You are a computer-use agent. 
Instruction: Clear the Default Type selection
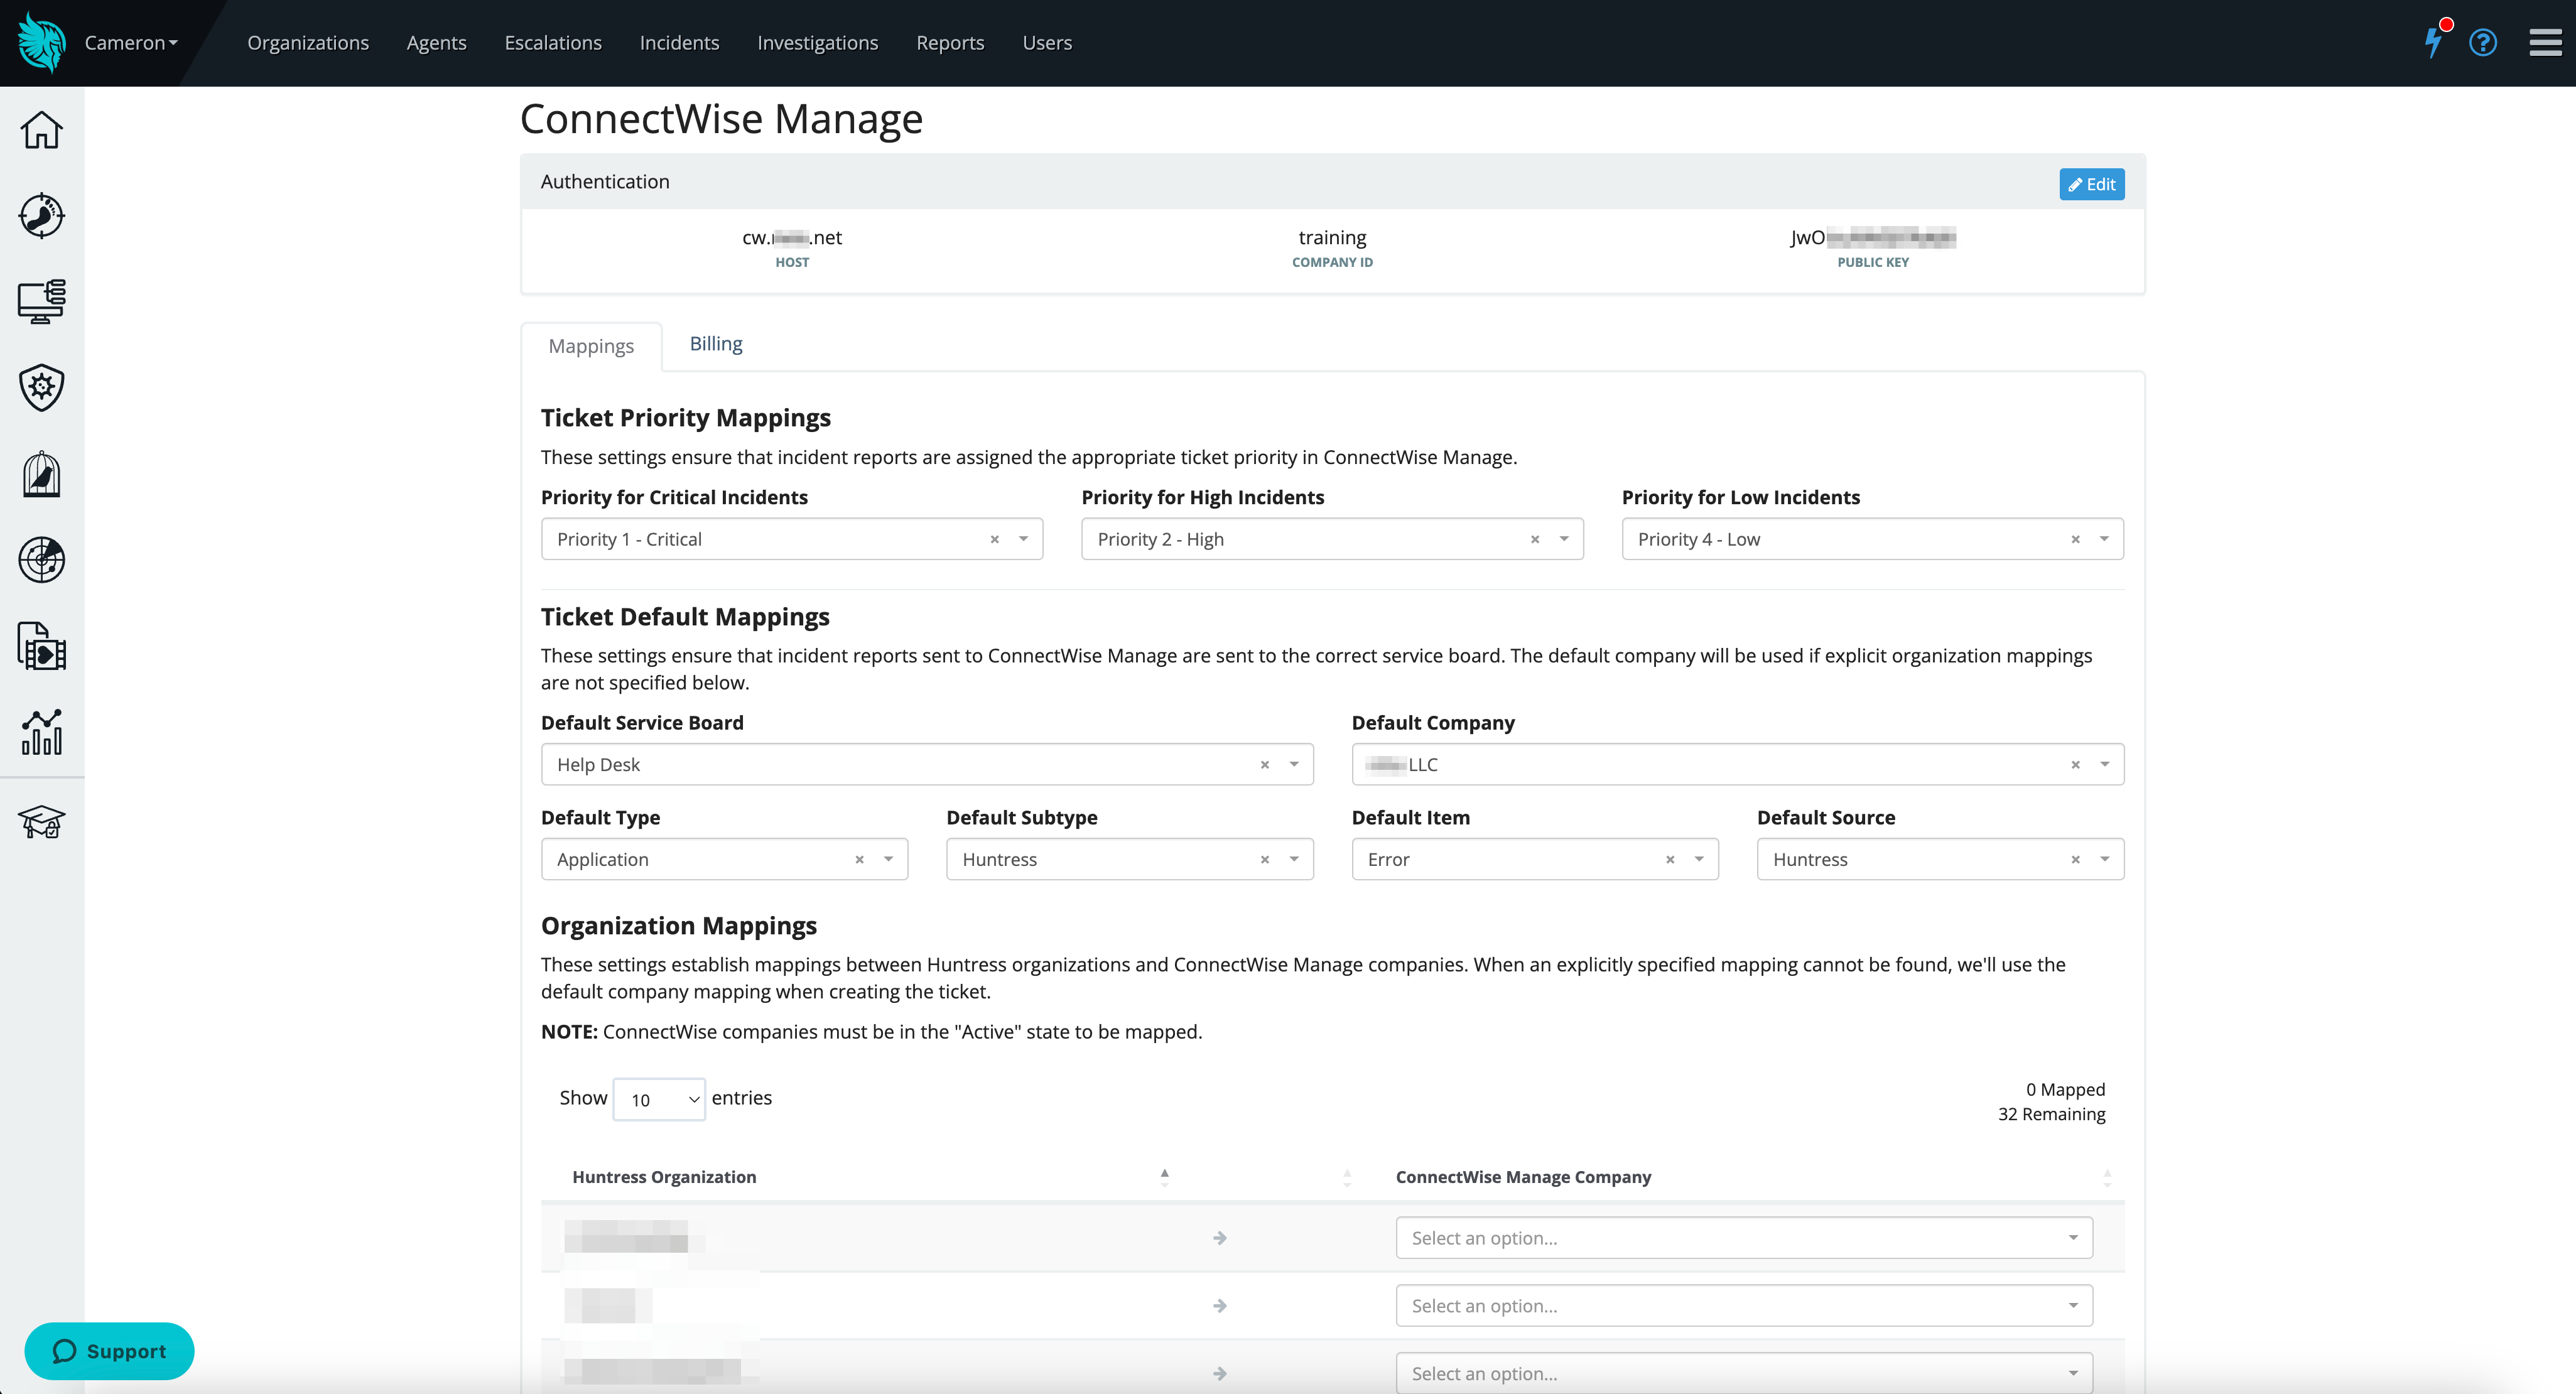pos(859,860)
